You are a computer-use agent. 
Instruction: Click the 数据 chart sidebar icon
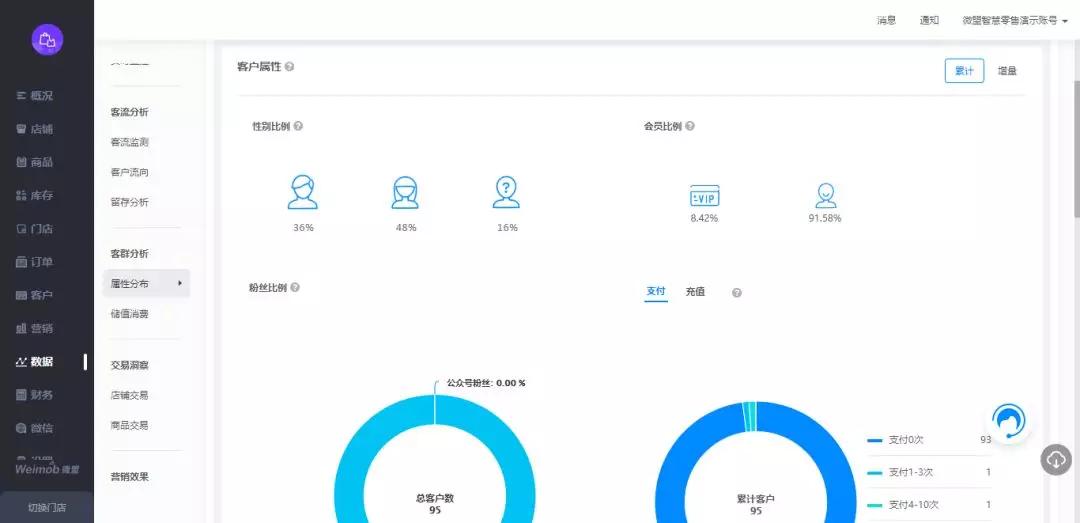click(21, 362)
